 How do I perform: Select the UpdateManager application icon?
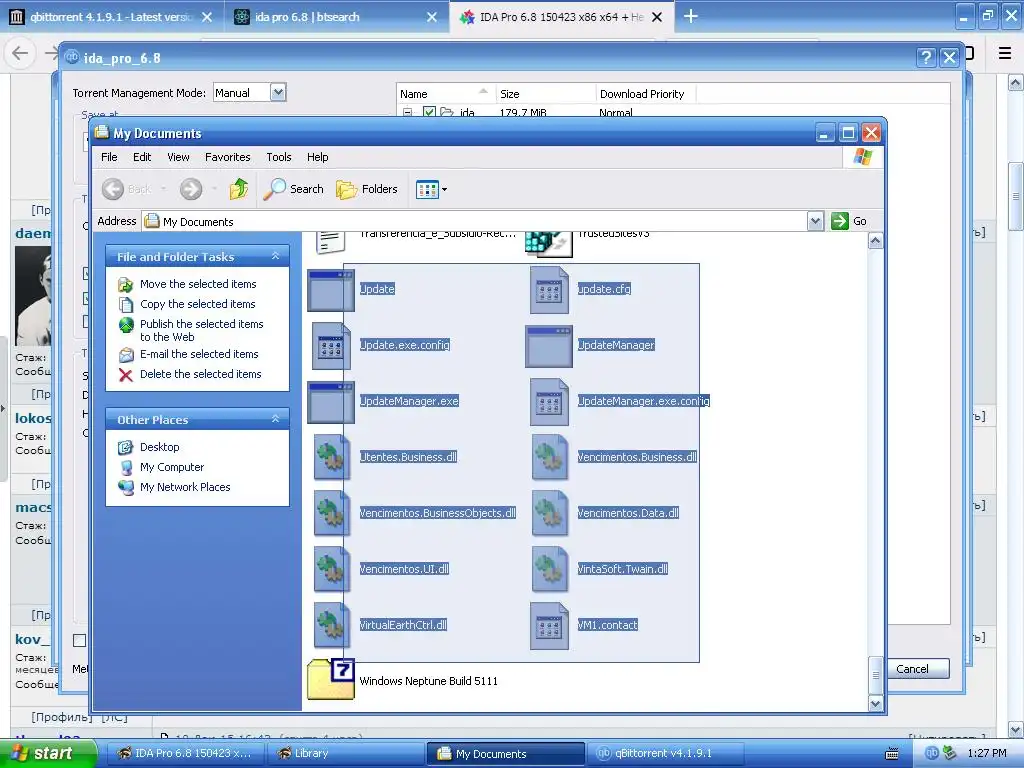pyautogui.click(x=549, y=346)
